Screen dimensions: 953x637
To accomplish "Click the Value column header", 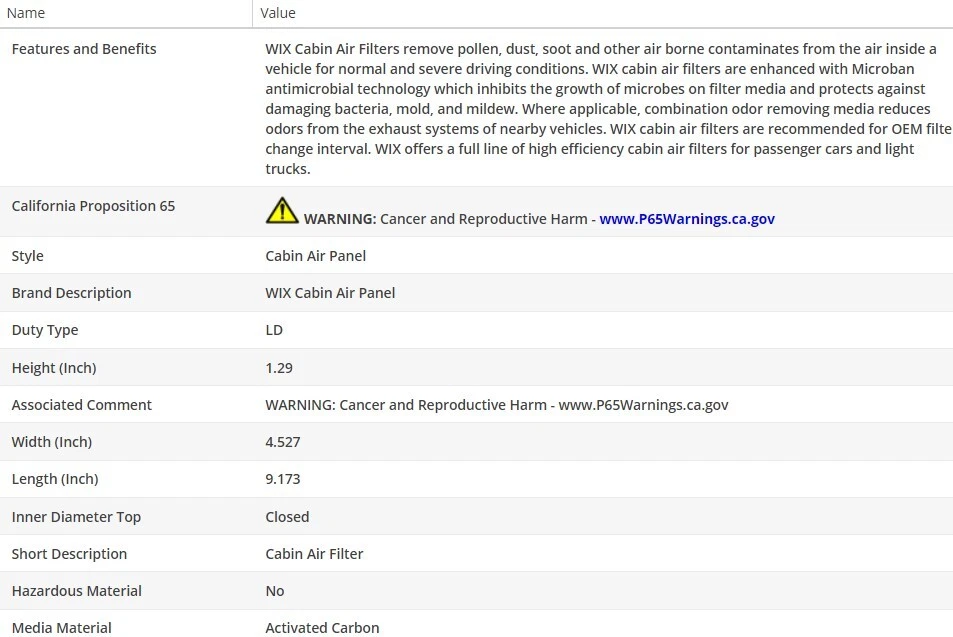I will (x=278, y=13).
